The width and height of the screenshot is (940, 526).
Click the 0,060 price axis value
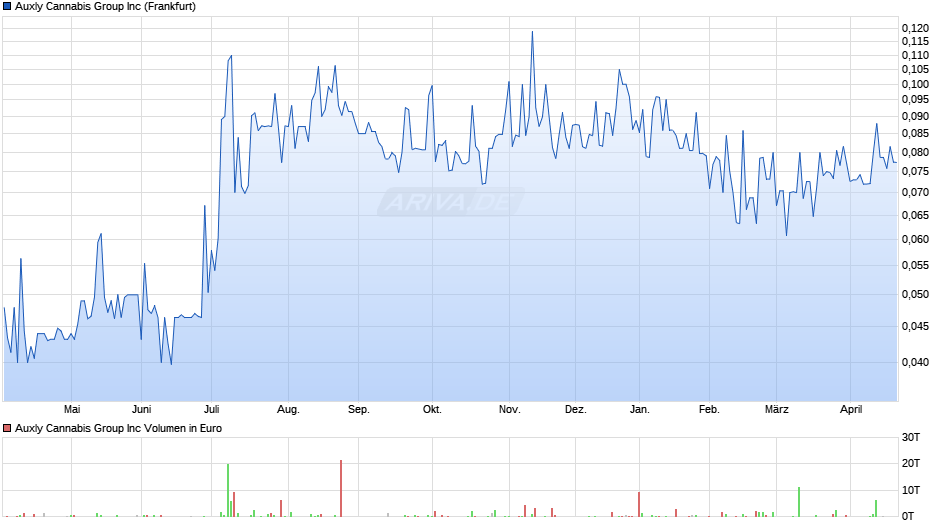pyautogui.click(x=915, y=239)
